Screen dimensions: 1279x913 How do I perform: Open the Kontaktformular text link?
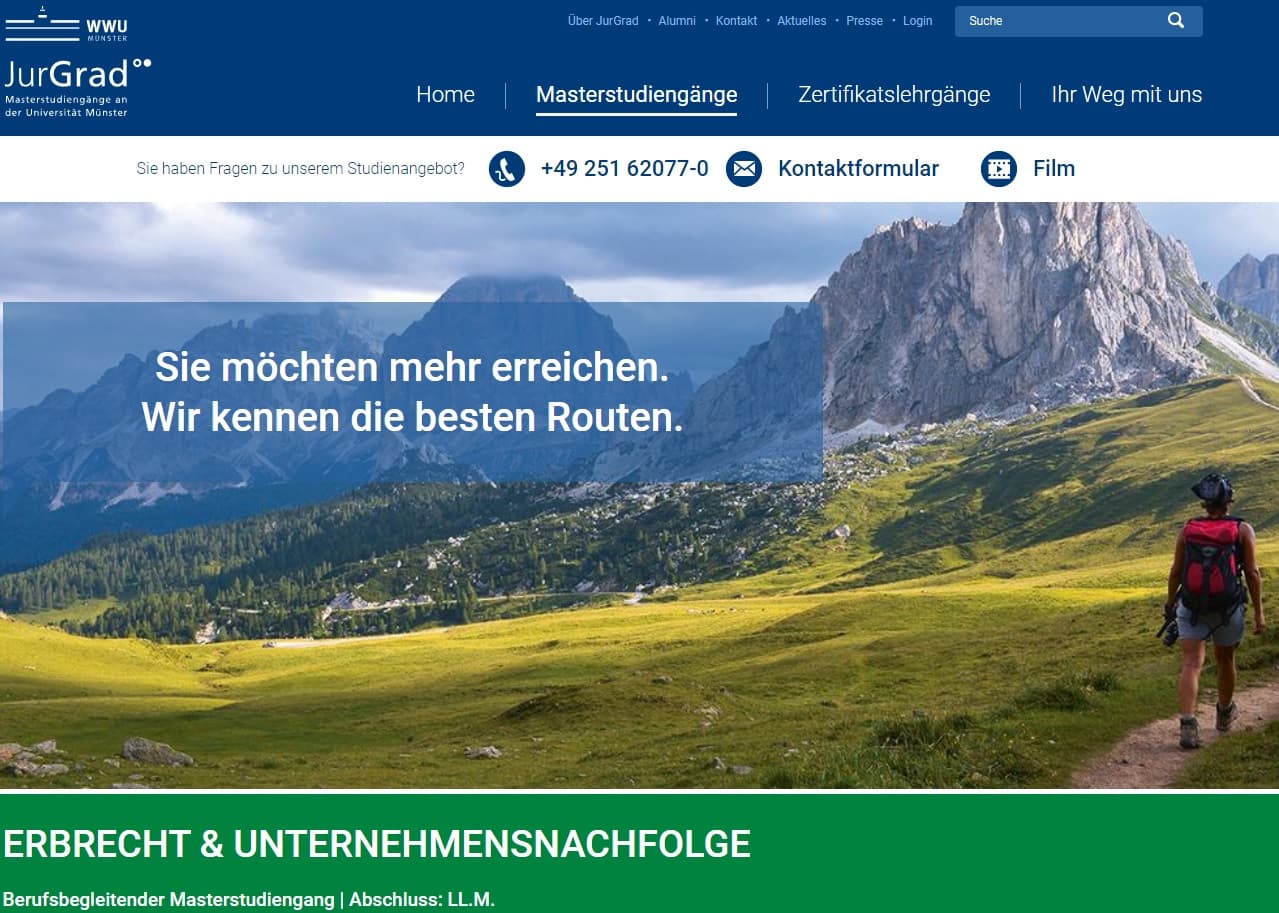pyautogui.click(x=858, y=169)
